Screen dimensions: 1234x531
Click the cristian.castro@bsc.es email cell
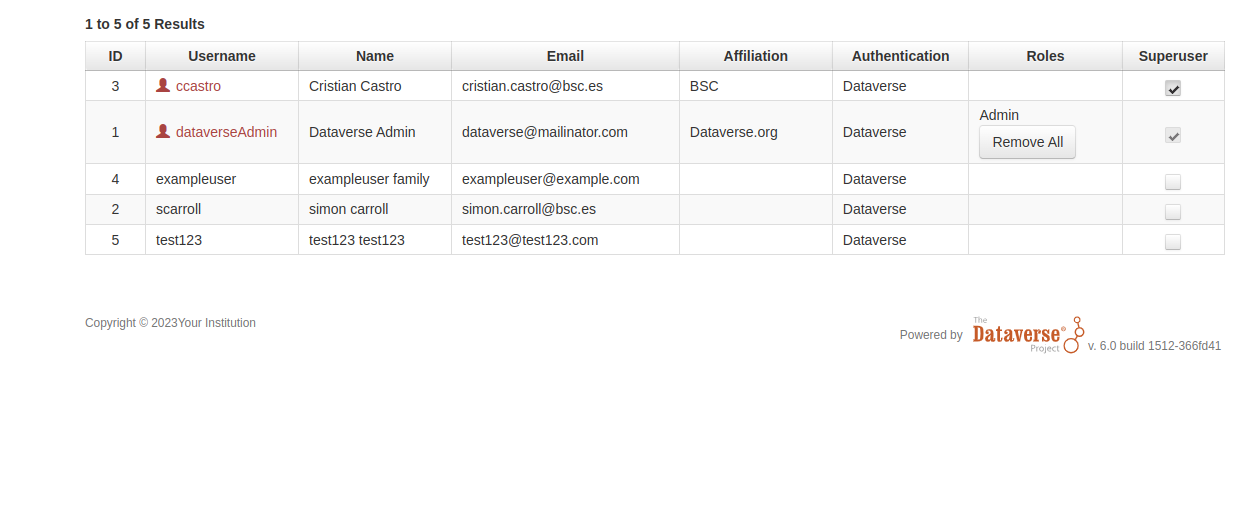pos(532,86)
